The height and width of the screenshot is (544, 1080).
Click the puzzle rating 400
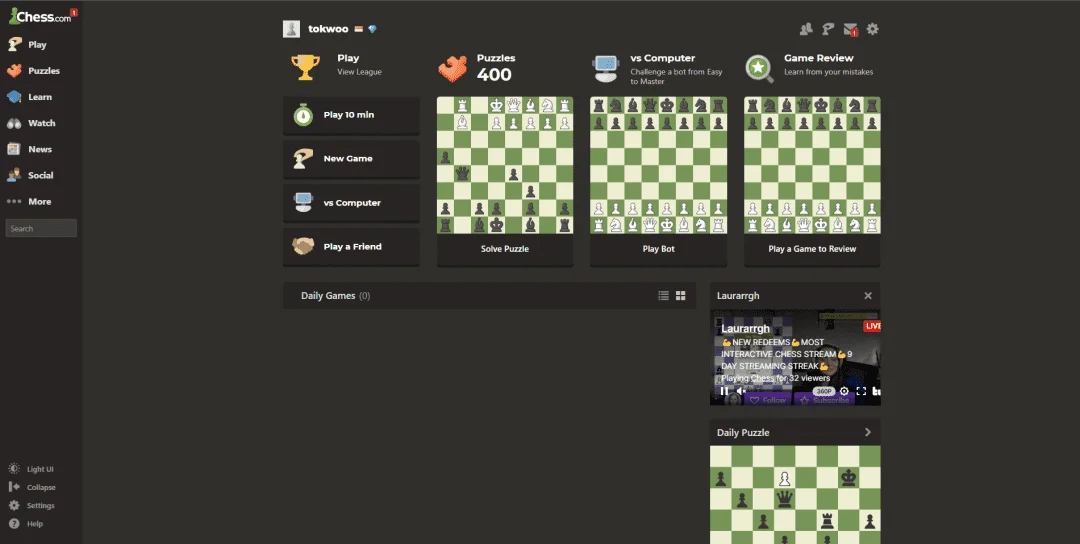(x=495, y=75)
